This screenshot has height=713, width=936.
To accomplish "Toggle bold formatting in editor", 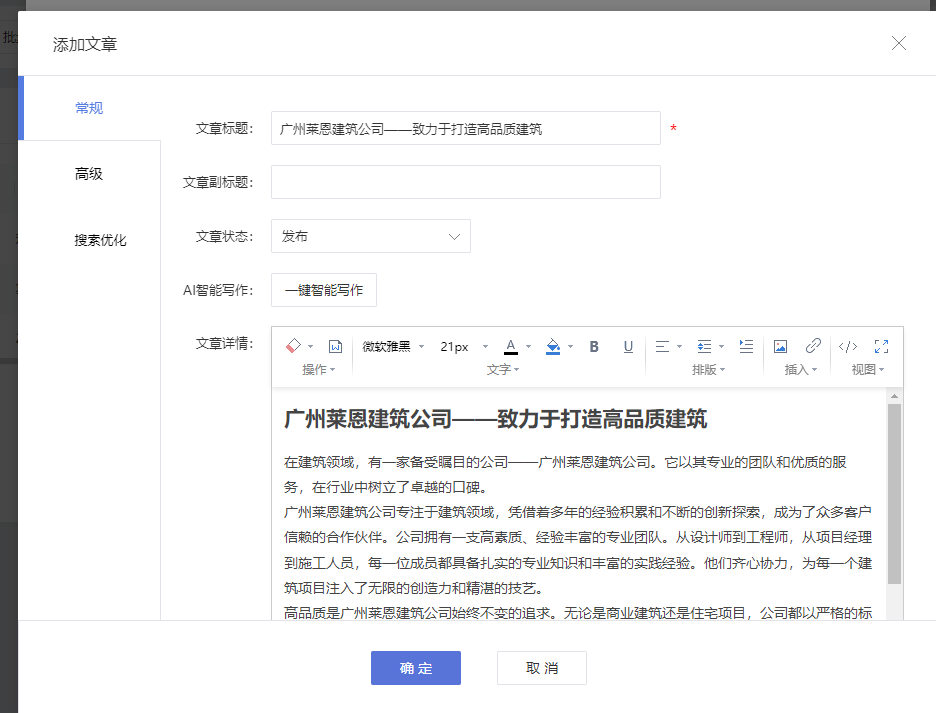I will tap(594, 346).
